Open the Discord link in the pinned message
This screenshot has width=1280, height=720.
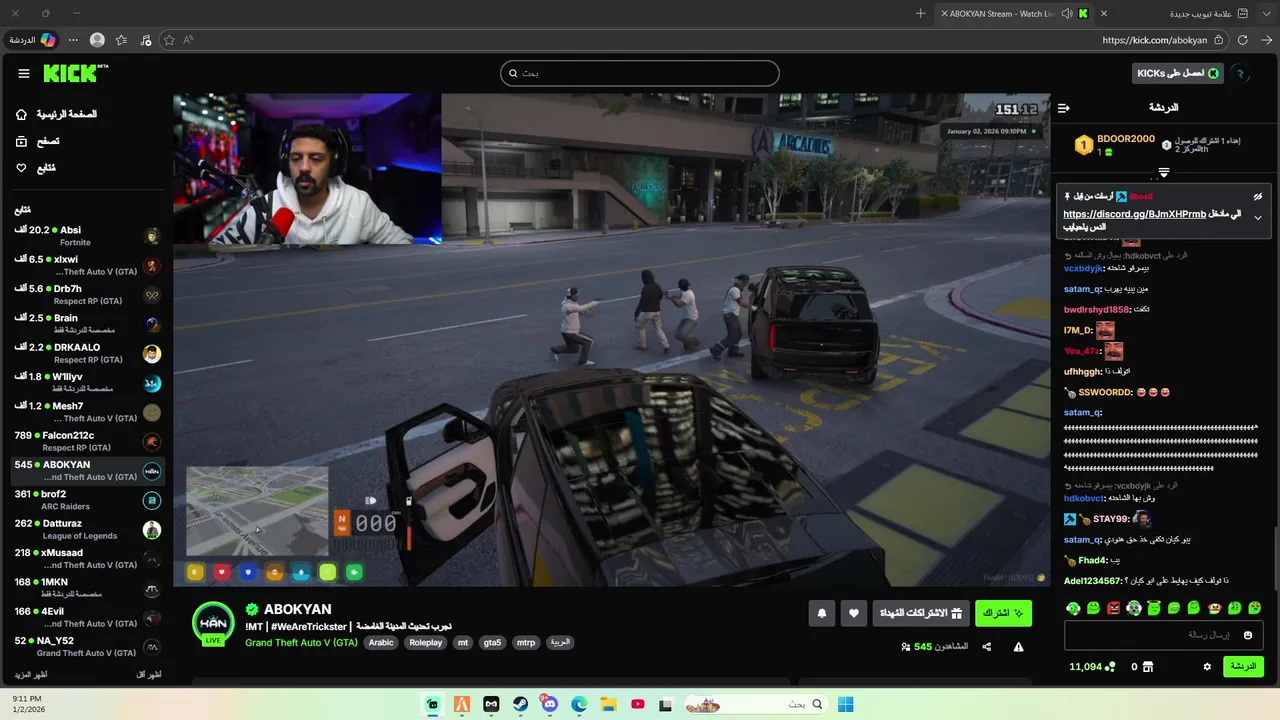[1134, 214]
